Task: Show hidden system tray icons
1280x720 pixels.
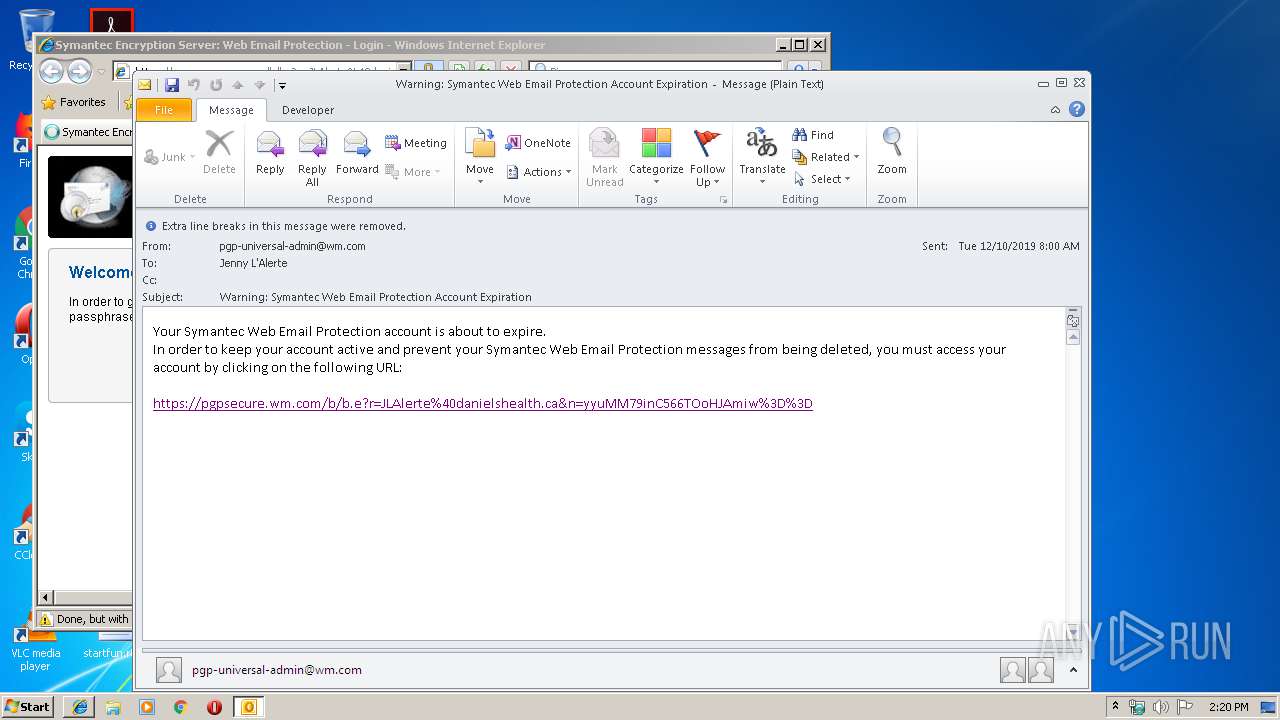Action: point(1116,707)
